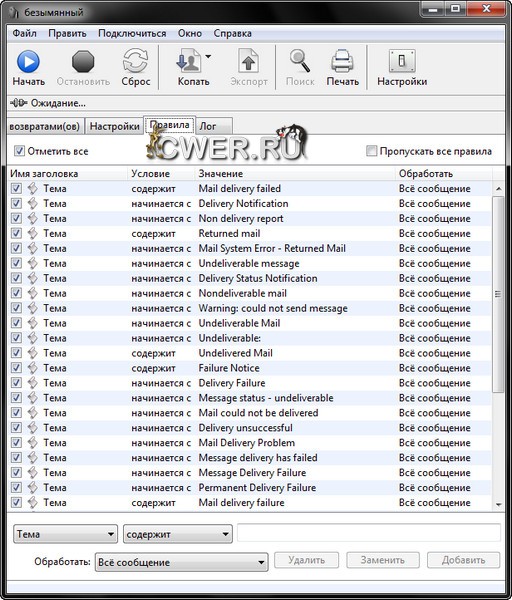Click rule icon in Message Delivery Failure row
Viewport: 512px width, 600px height.
coord(33,473)
